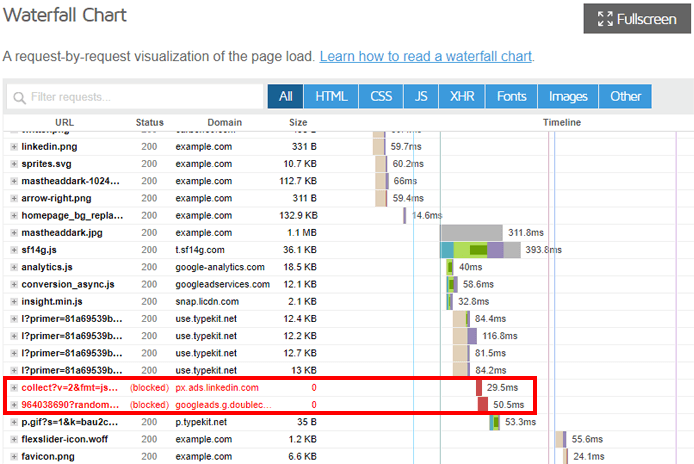The width and height of the screenshot is (694, 464).
Task: Expand the linkedin.png request row
Action: tap(14, 147)
